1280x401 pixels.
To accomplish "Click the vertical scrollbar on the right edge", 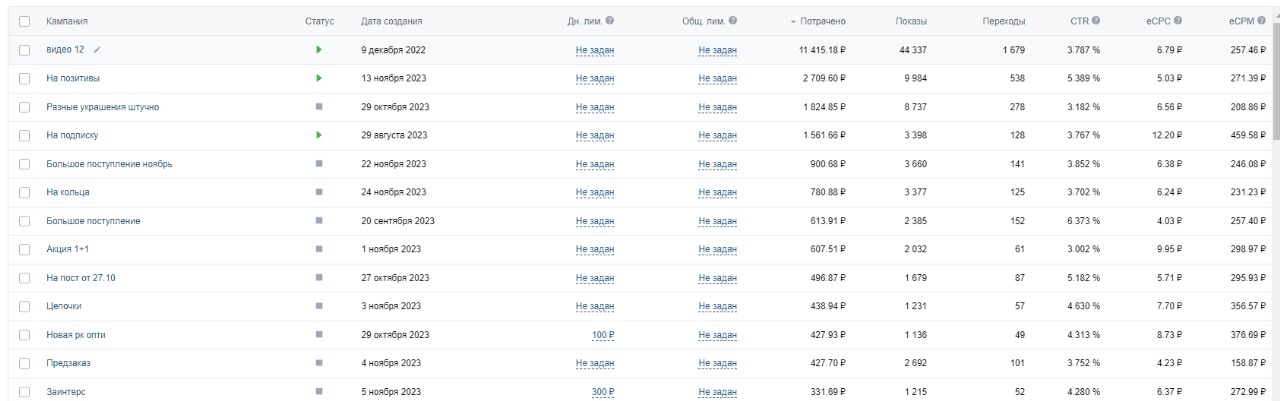I will 1274,100.
